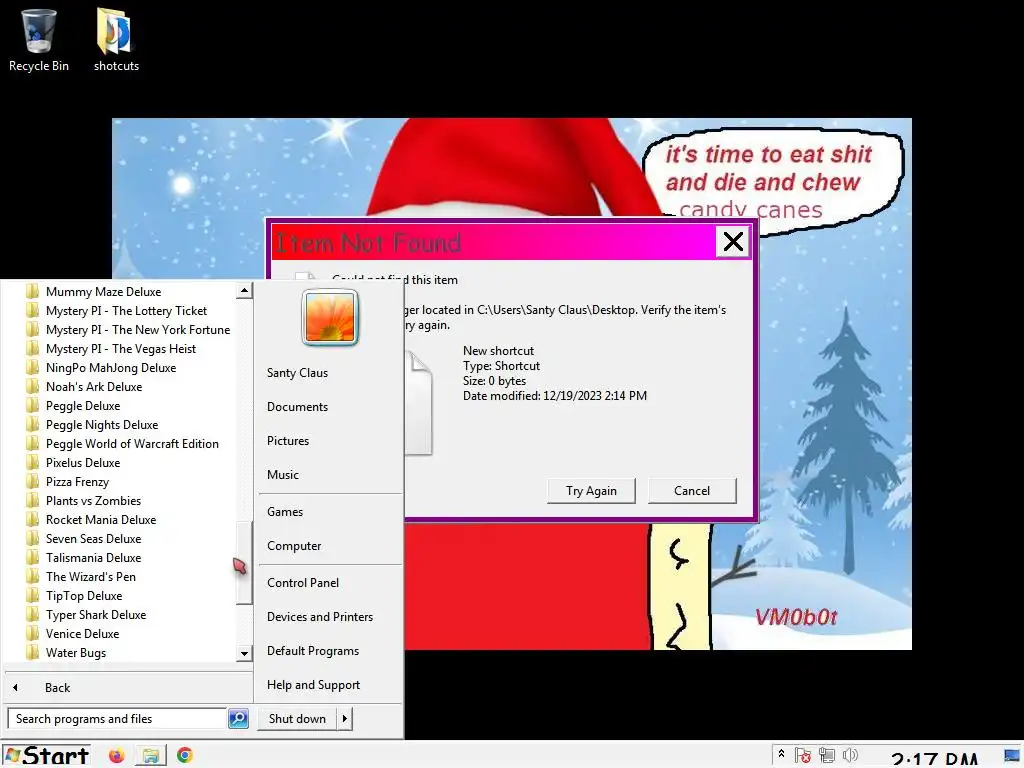This screenshot has height=768, width=1024.
Task: Open Santy Claus user folder
Action: pyautogui.click(x=297, y=373)
